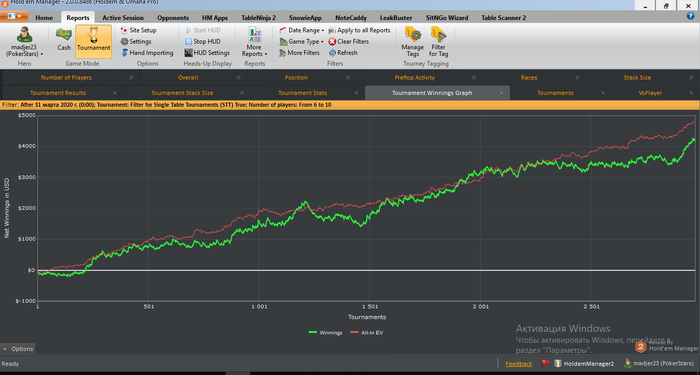700x375 pixels.
Task: Close the Tournament Winnings Graph tab
Action: [501, 93]
